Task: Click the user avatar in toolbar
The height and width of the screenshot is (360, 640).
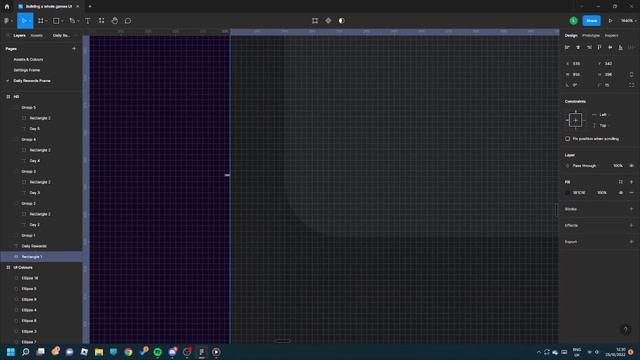Action: click(573, 21)
